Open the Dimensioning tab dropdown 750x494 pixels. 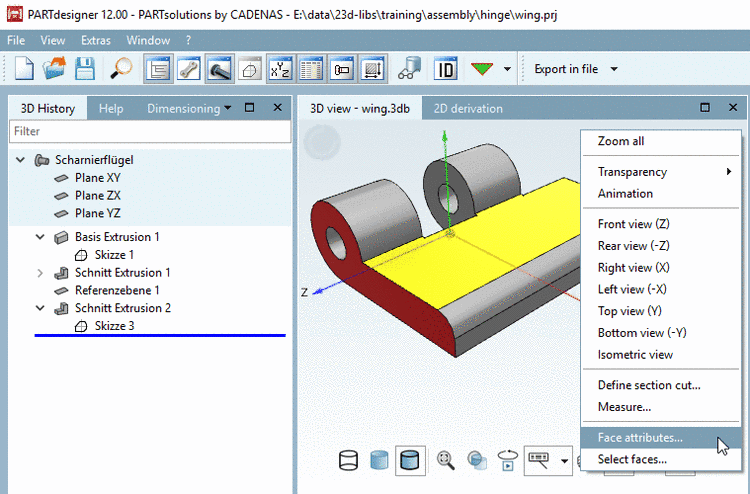[228, 108]
